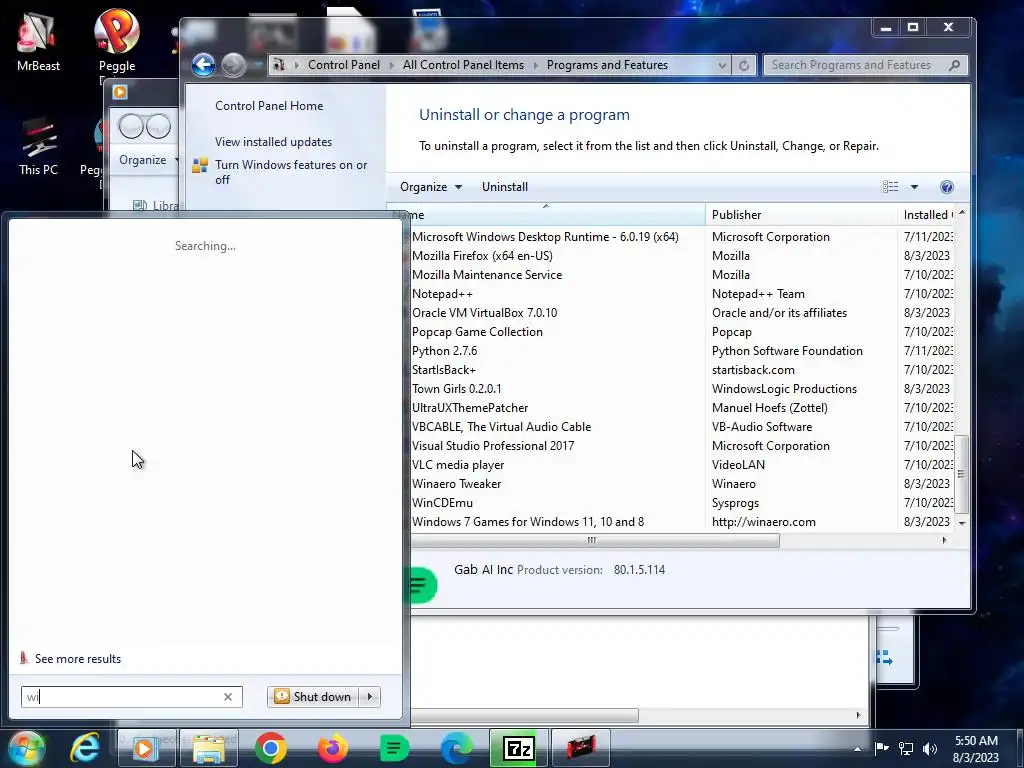Change list view layout icon
Image resolution: width=1024 pixels, height=768 pixels.
coord(890,187)
